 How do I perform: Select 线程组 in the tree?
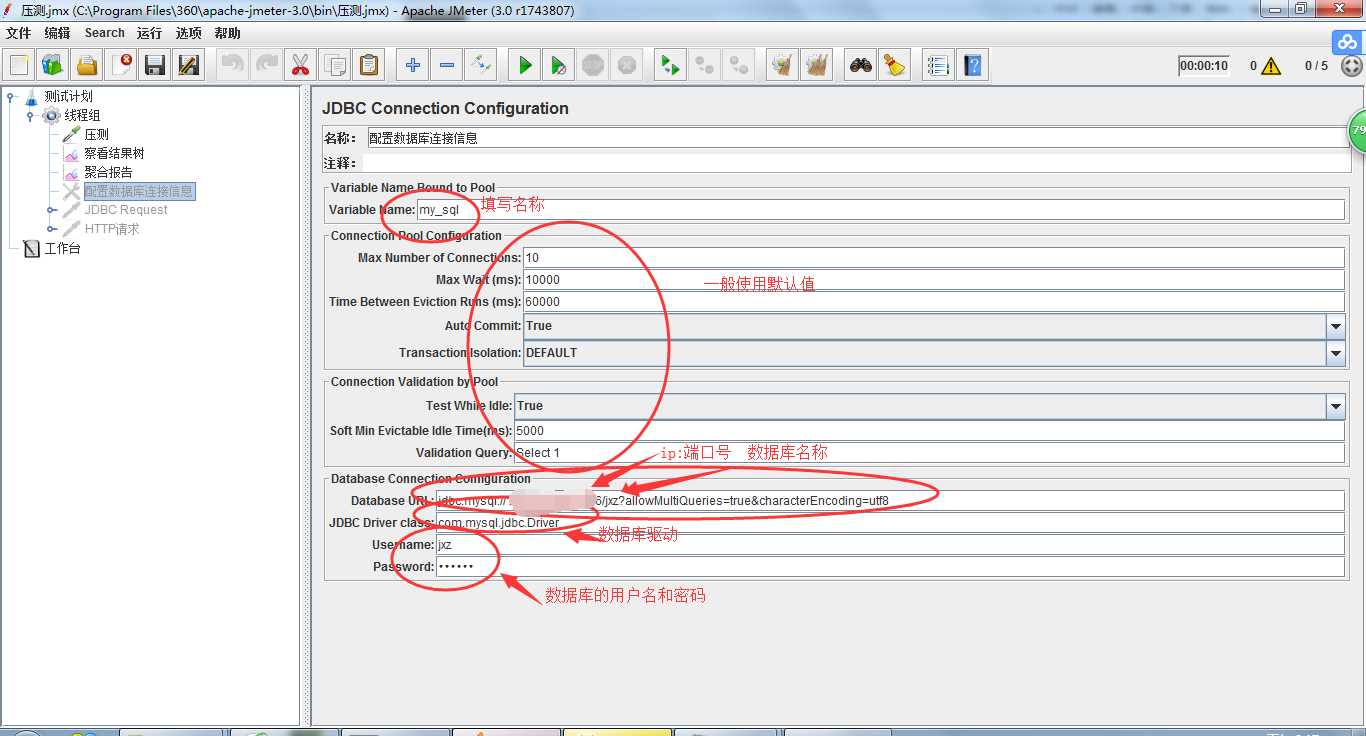[82, 116]
